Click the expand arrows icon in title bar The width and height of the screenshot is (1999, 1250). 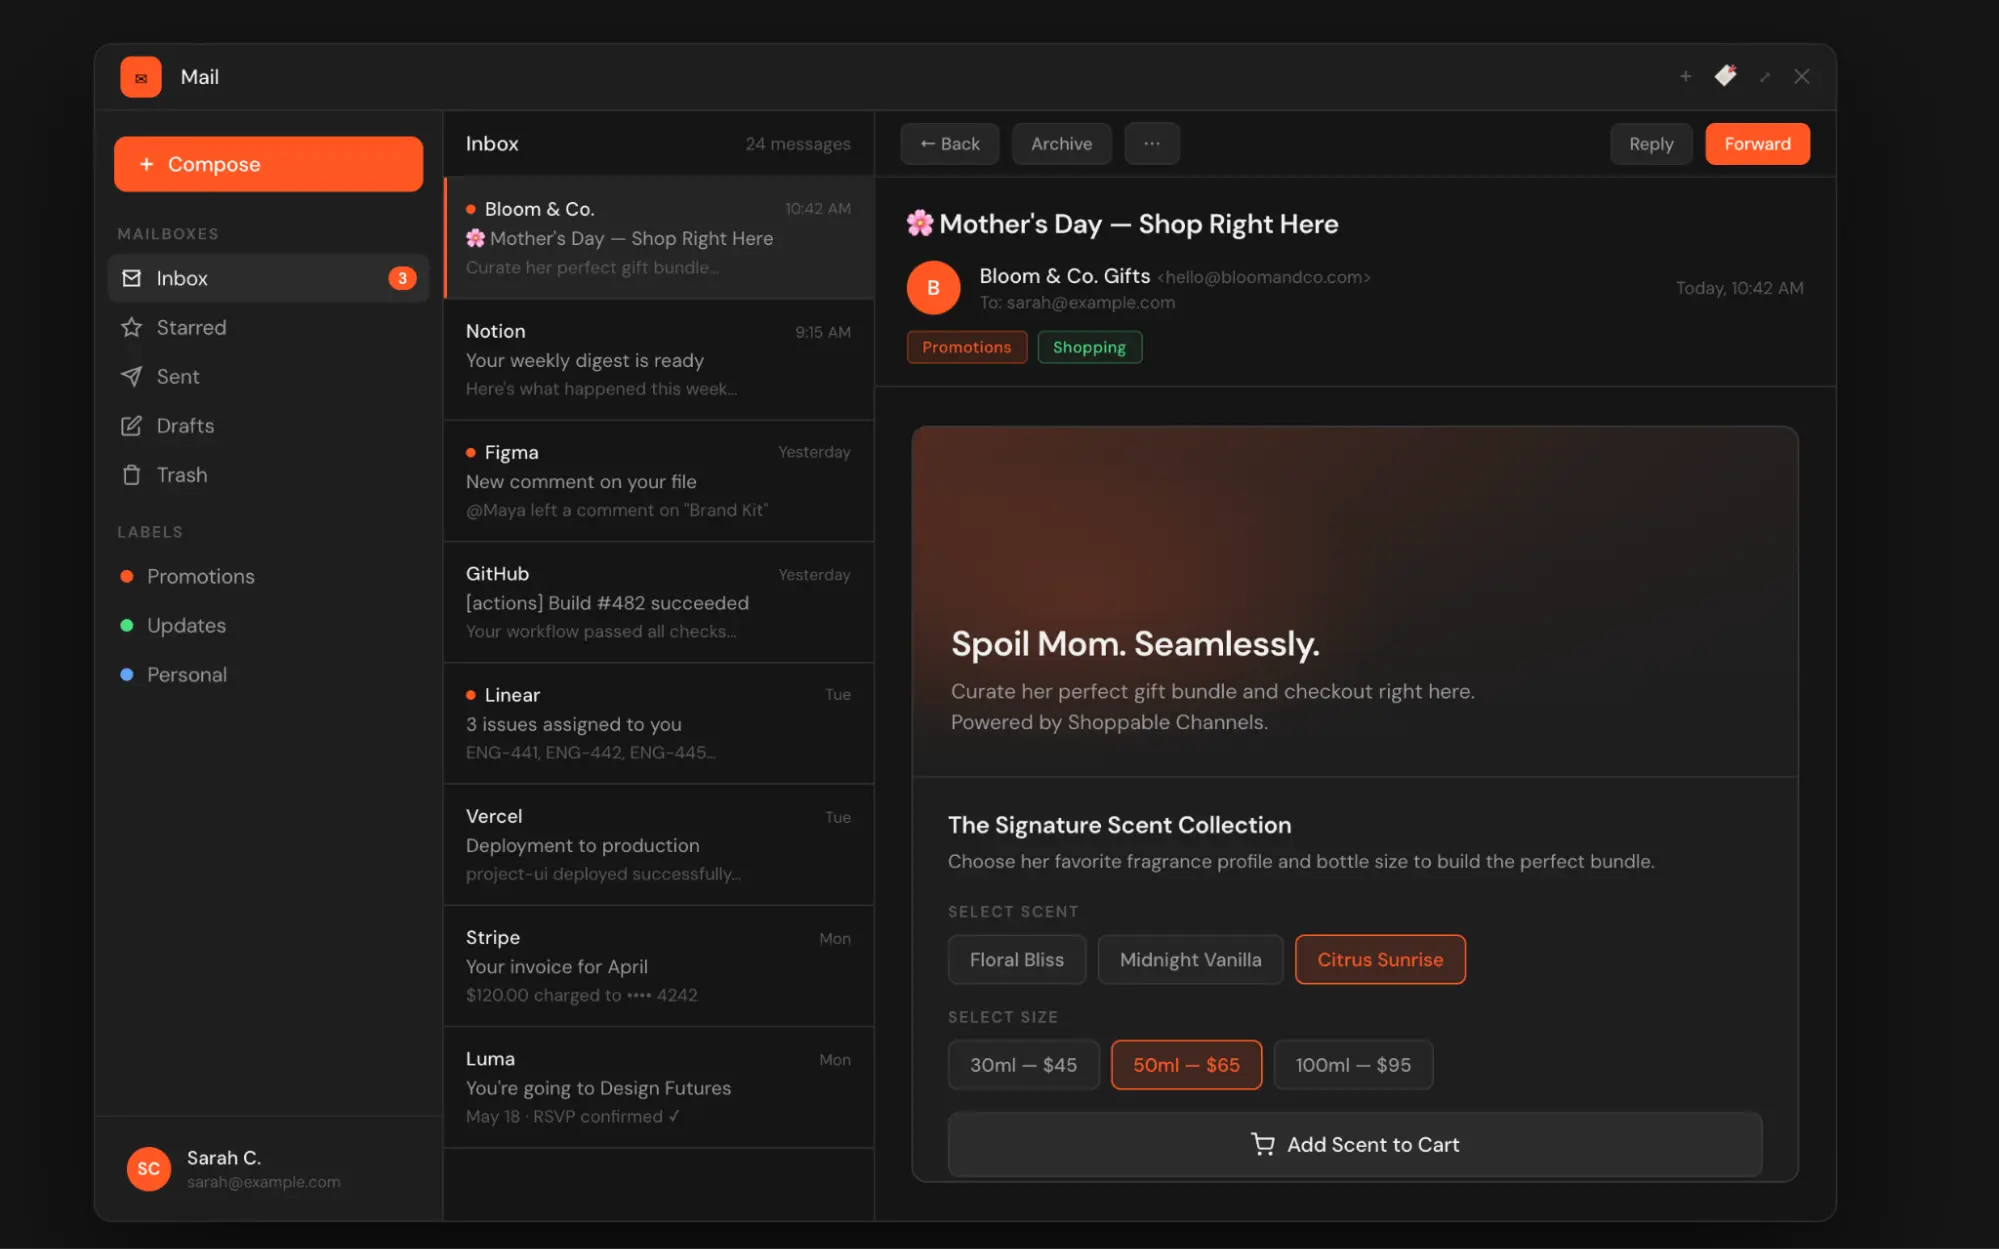[1765, 77]
